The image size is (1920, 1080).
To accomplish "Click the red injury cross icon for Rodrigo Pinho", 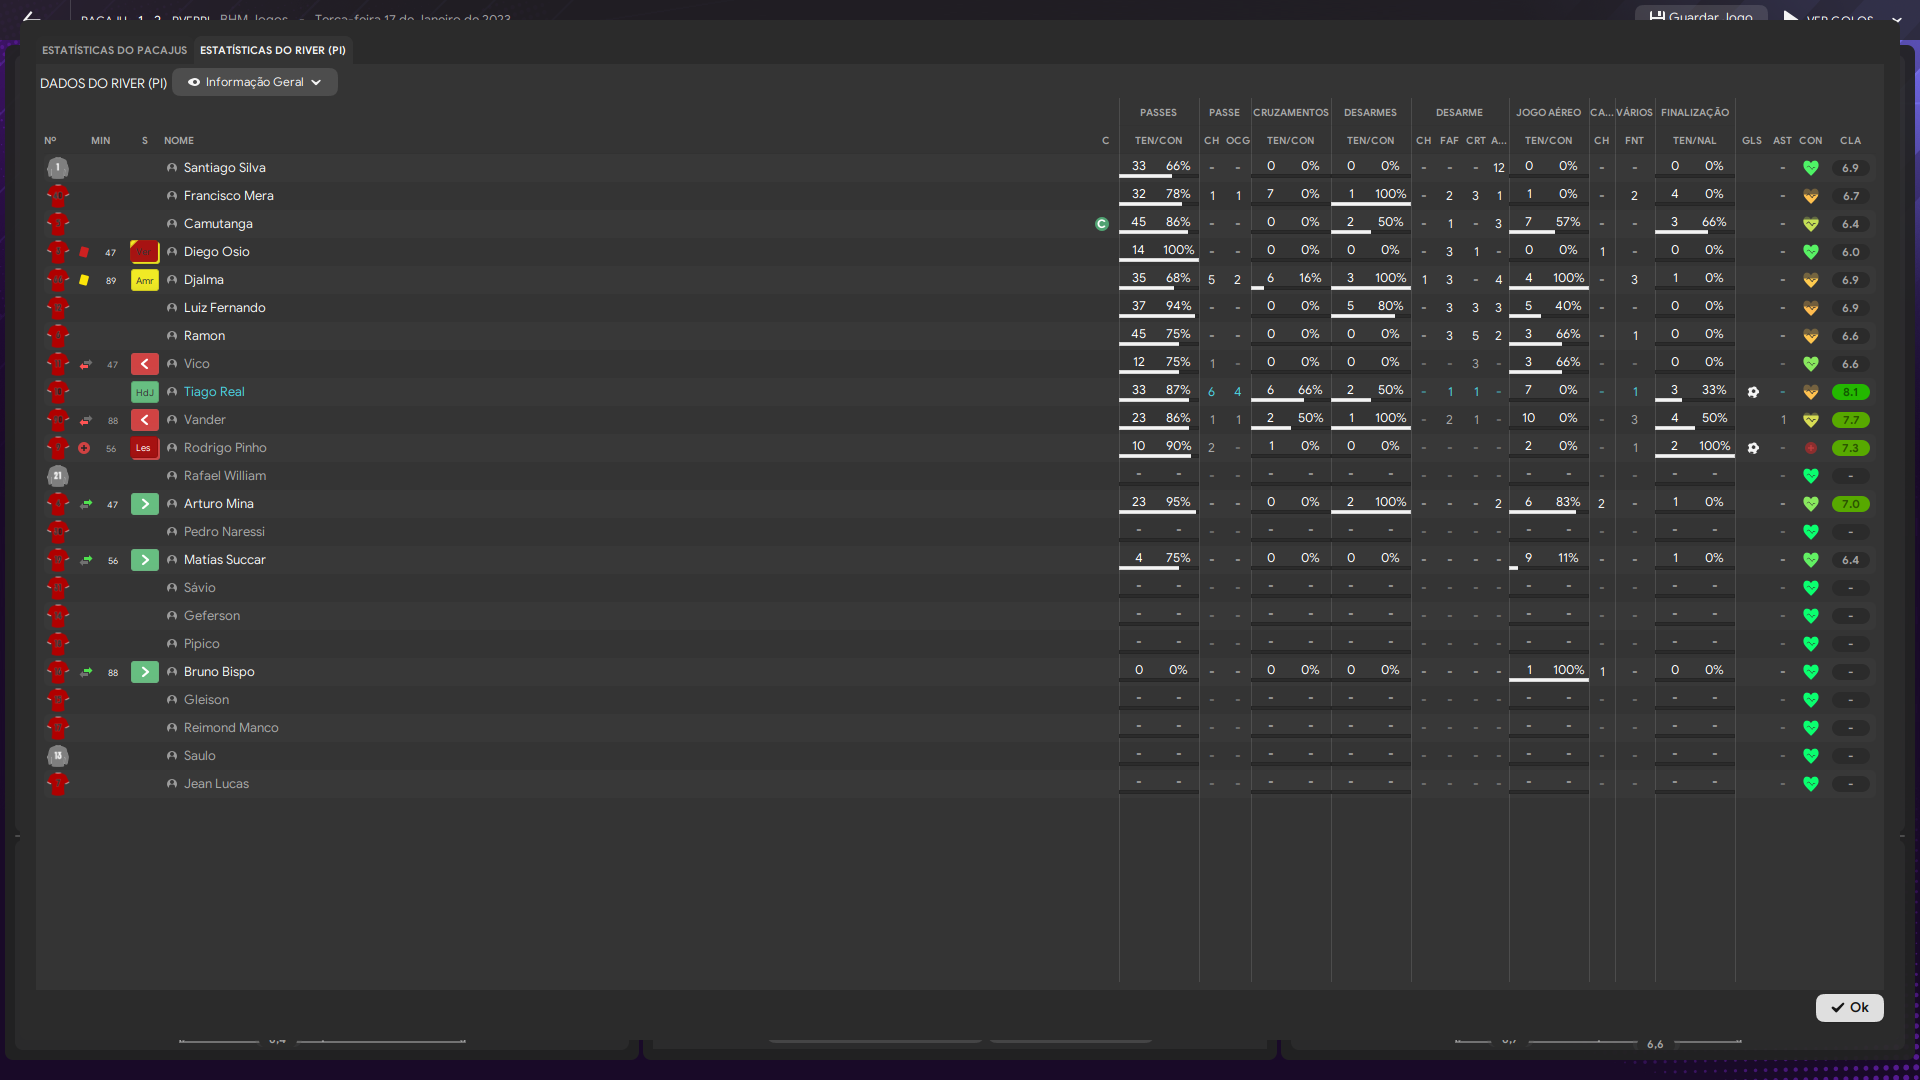I will click(x=84, y=448).
